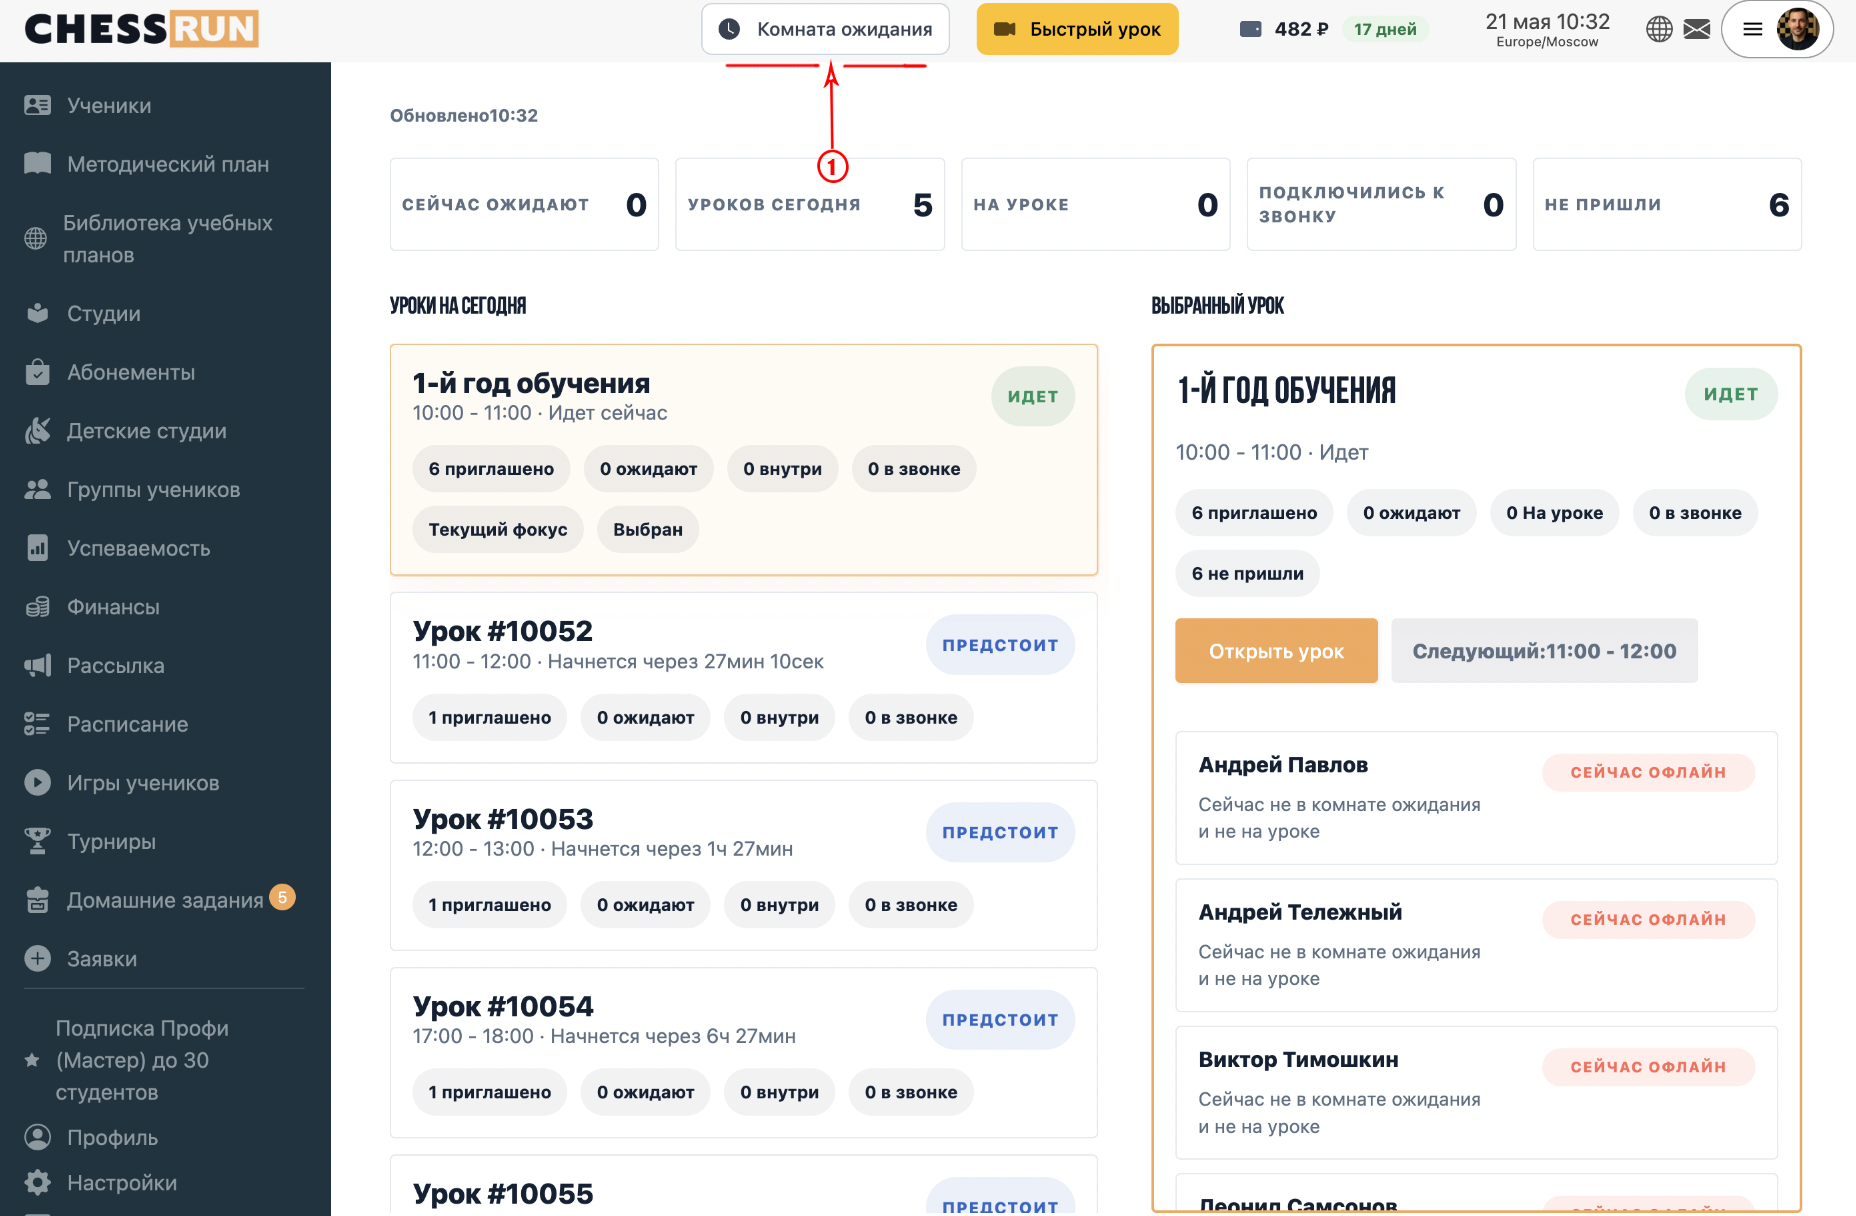
Task: Open the hamburger menu next to avatar
Action: click(x=1752, y=29)
